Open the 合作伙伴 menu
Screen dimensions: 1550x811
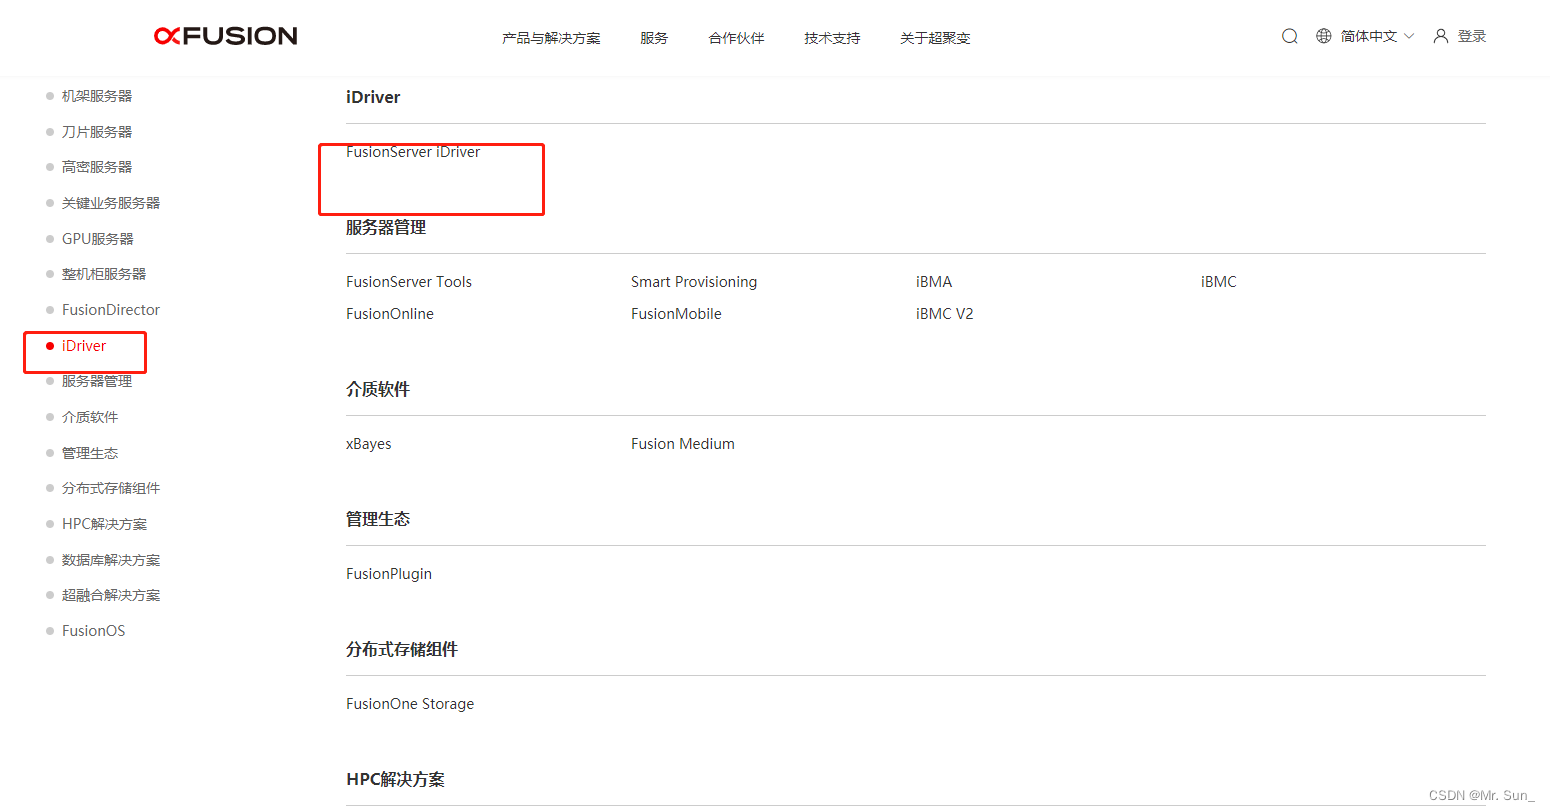point(737,38)
